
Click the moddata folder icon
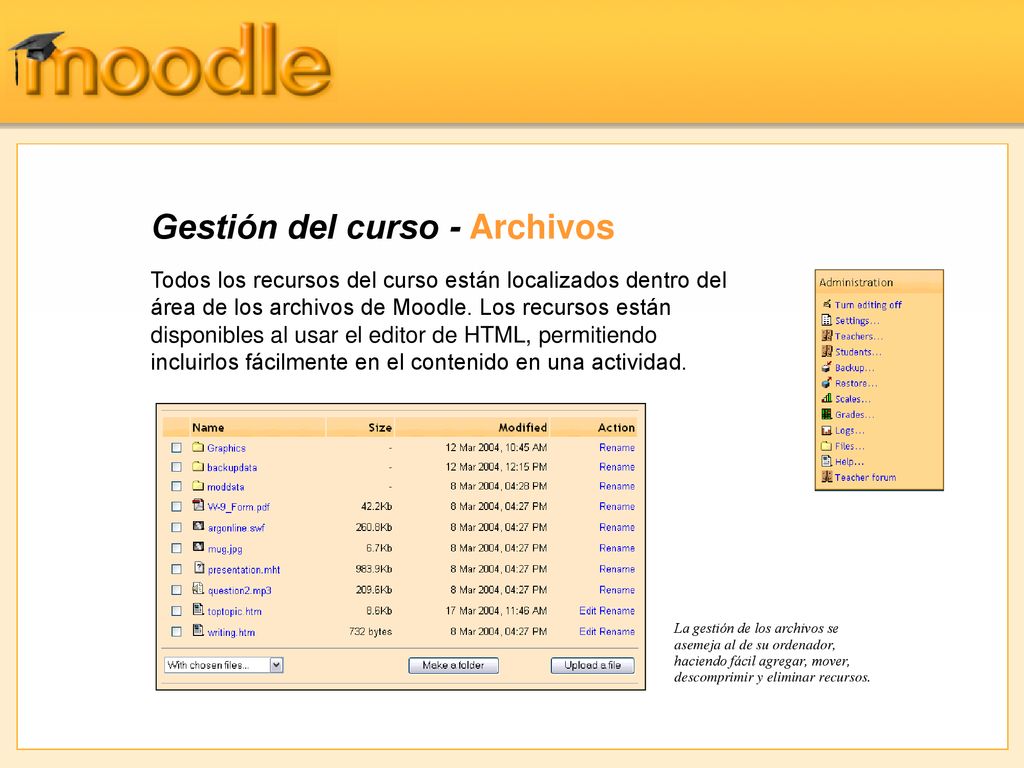click(198, 486)
